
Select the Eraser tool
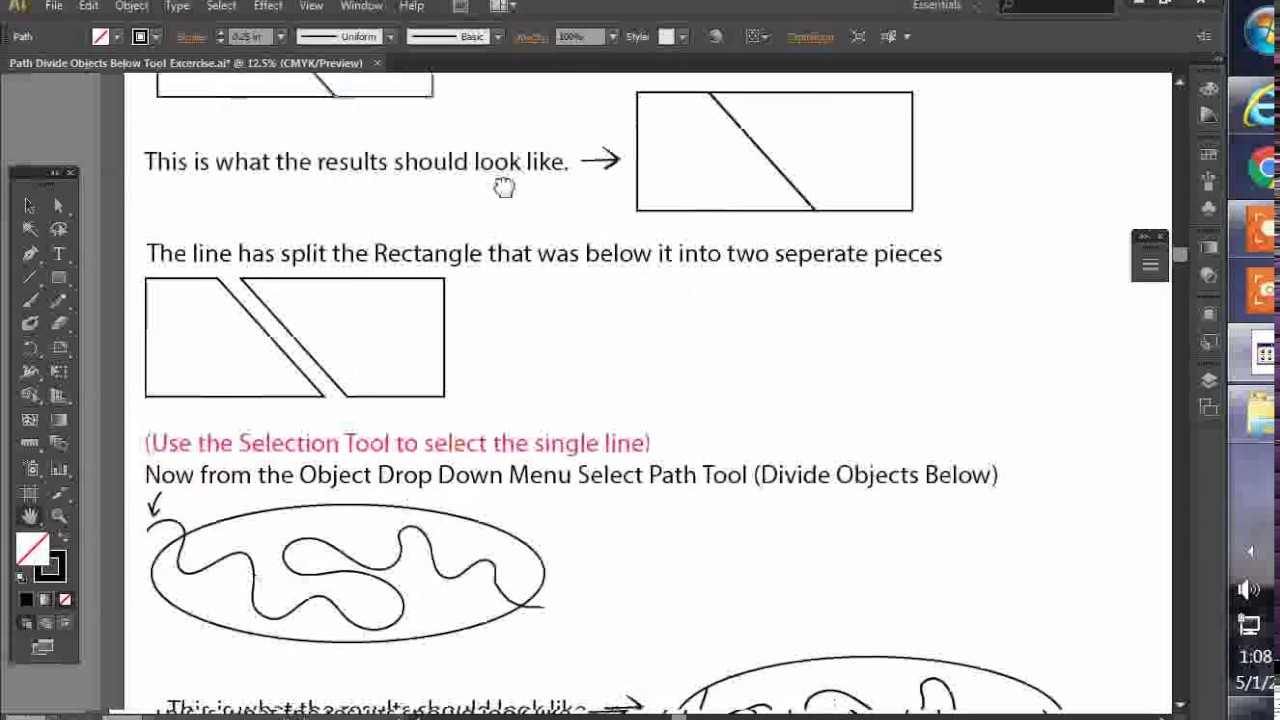tap(58, 324)
